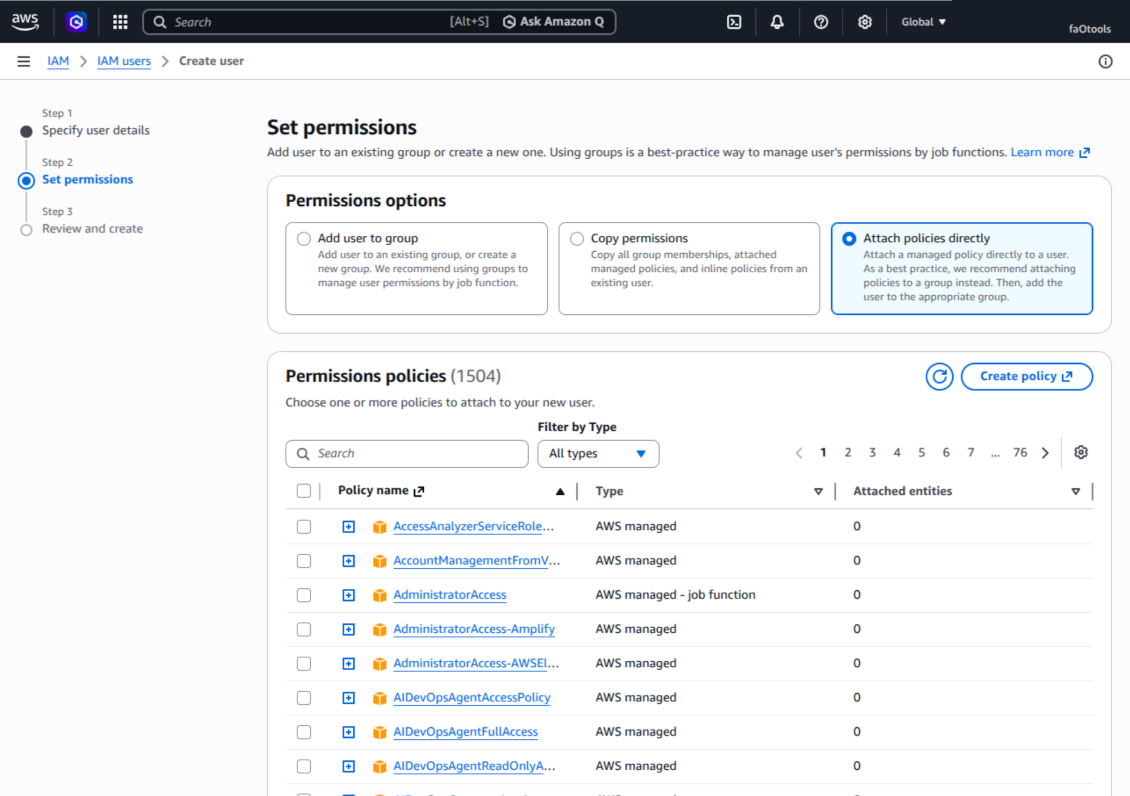Screen dimensions: 1130x796
Task: Go to page 5 of policies
Action: pyautogui.click(x=921, y=452)
